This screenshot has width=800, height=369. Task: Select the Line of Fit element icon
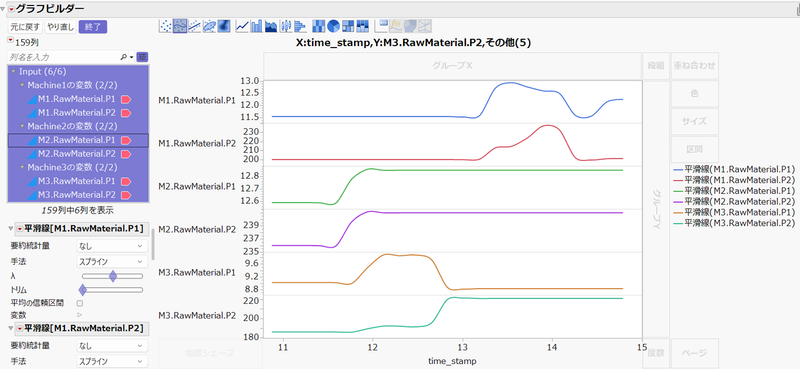point(194,26)
